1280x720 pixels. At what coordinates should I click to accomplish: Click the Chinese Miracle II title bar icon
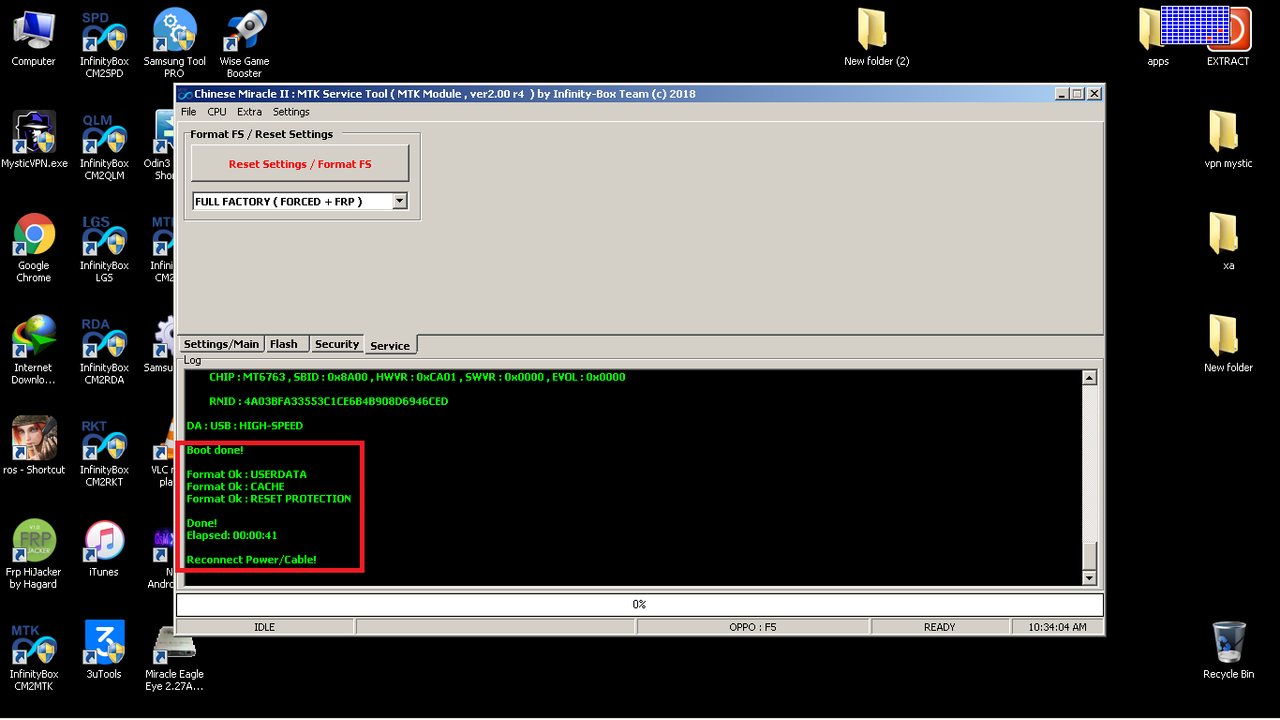[x=185, y=94]
